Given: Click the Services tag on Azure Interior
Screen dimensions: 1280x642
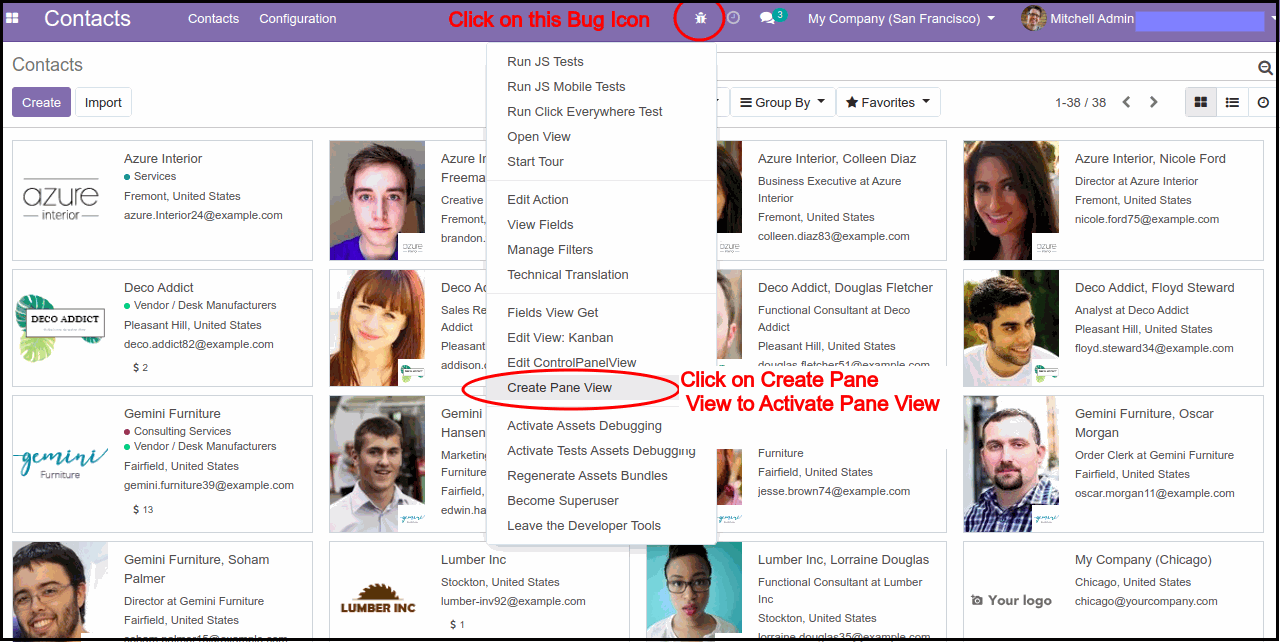Looking at the screenshot, I should tap(150, 176).
